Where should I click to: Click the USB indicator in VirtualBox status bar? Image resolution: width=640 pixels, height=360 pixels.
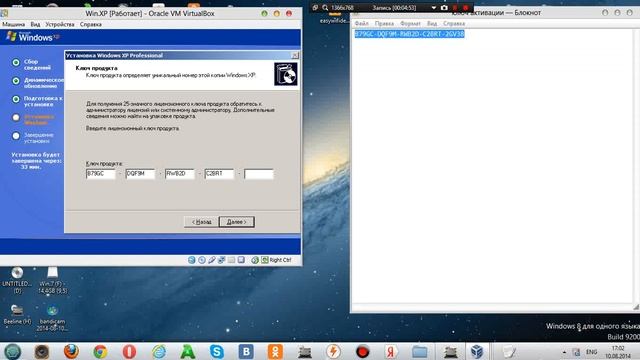pyautogui.click(x=211, y=260)
